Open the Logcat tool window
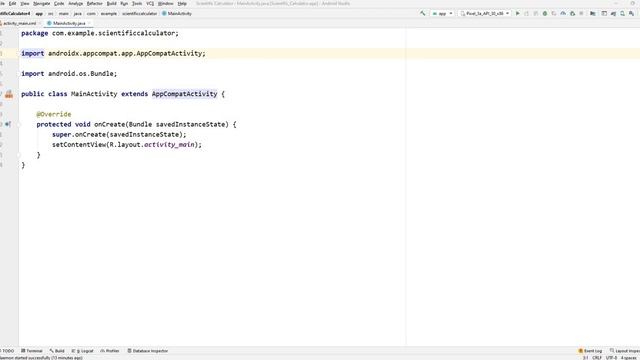 82,351
